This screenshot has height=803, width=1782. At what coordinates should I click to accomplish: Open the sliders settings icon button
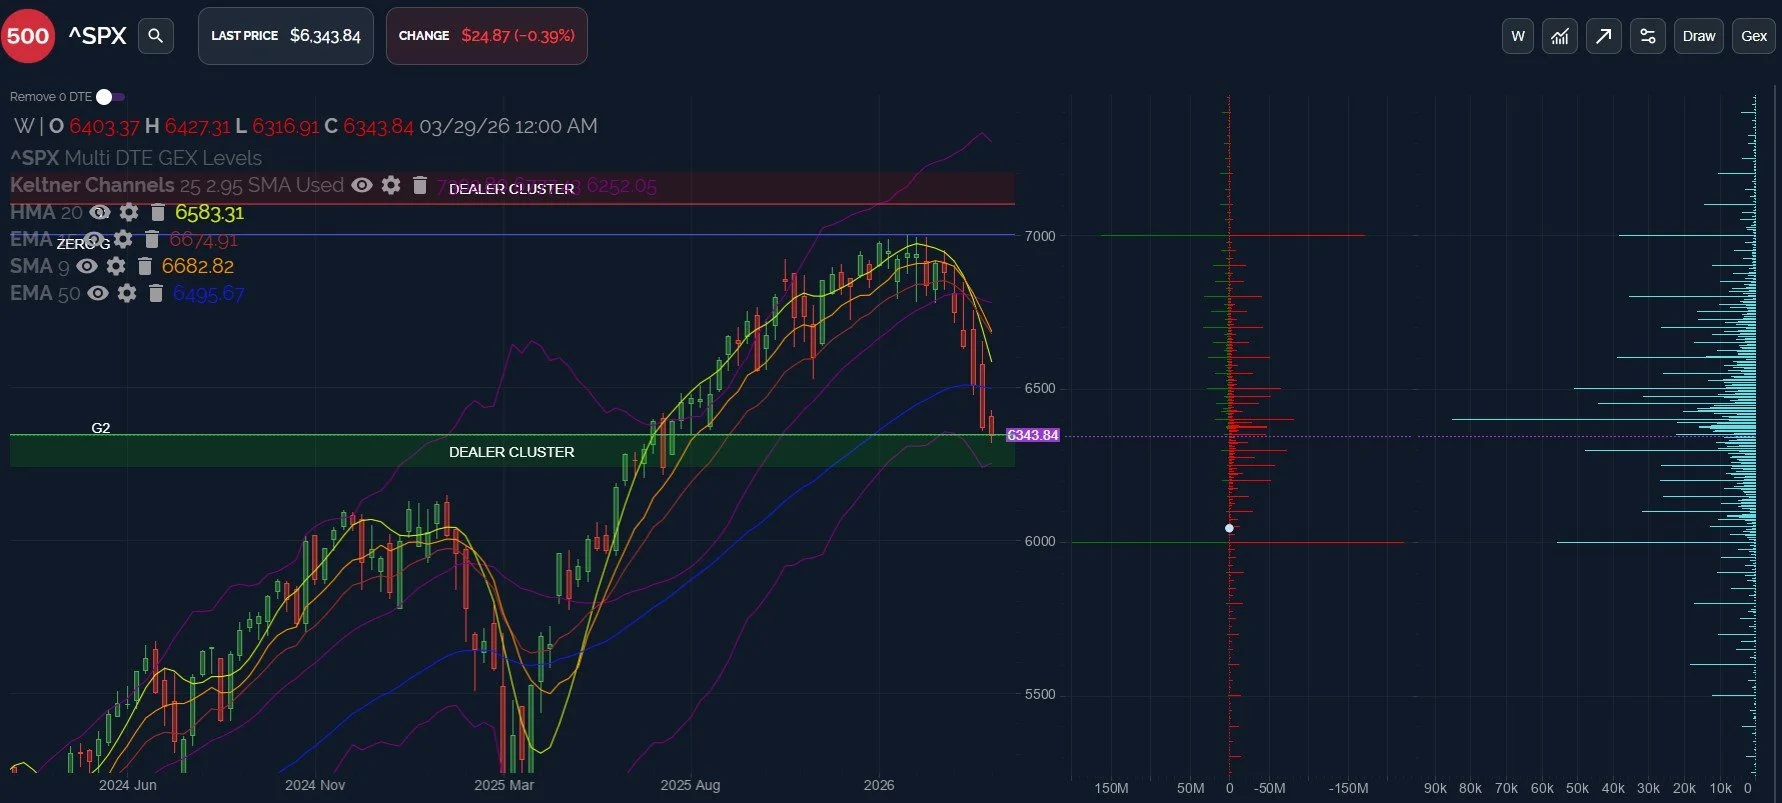tap(1648, 36)
